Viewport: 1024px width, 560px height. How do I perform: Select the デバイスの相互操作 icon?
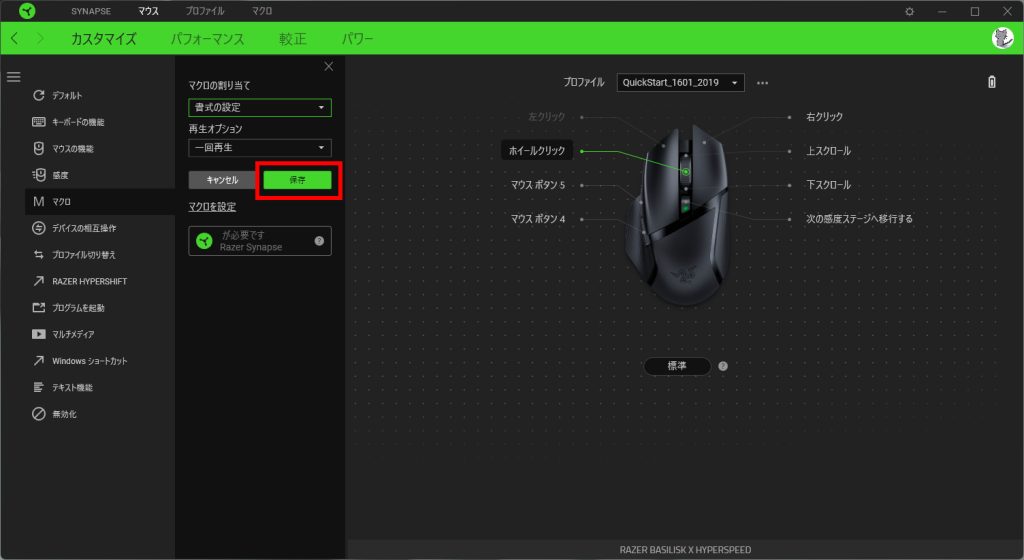[39, 228]
